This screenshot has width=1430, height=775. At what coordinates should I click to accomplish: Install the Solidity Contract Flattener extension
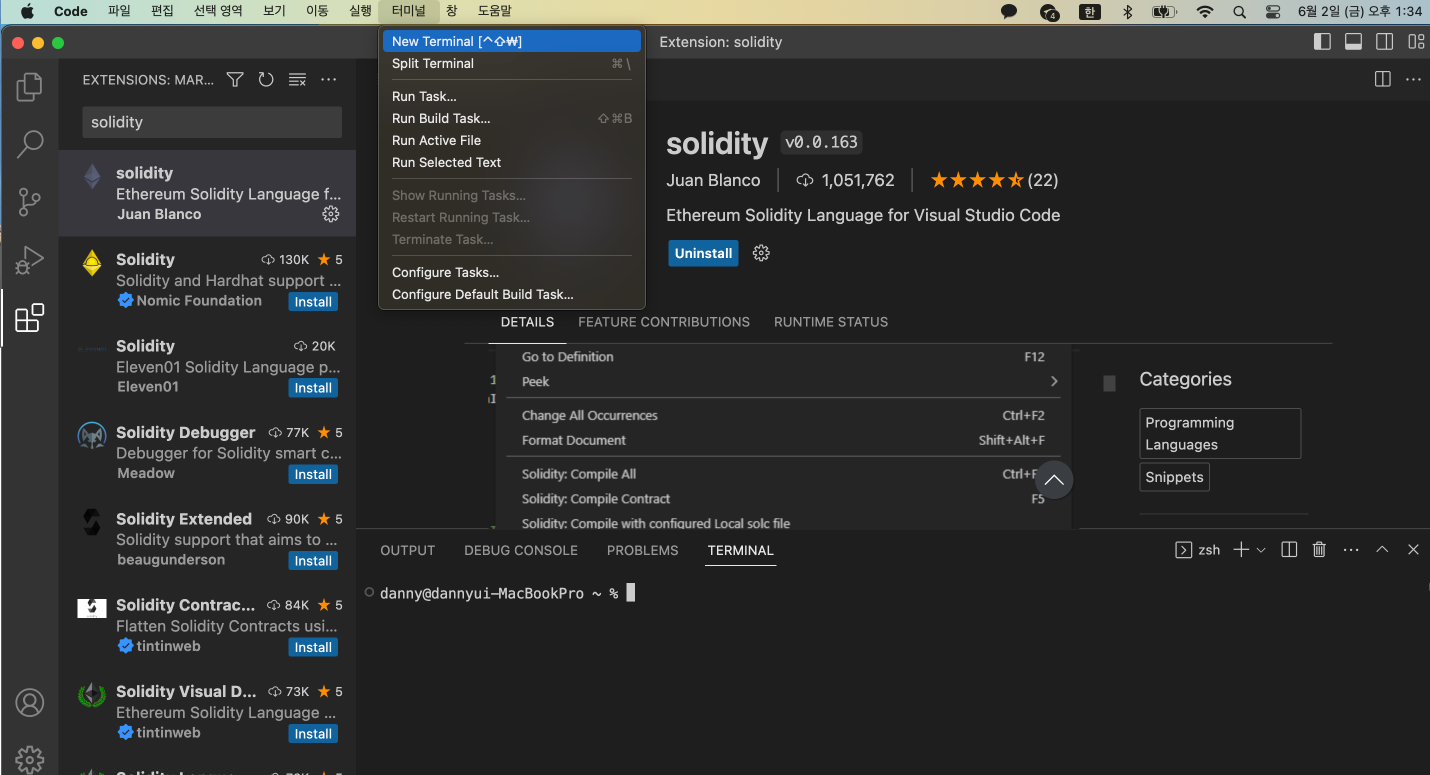pyautogui.click(x=313, y=647)
